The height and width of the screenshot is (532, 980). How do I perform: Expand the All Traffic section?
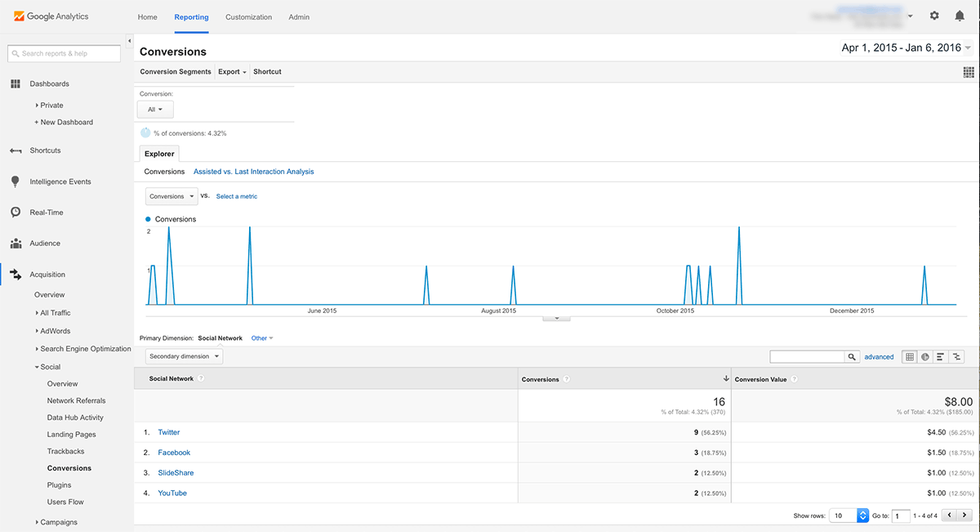[x=53, y=313]
